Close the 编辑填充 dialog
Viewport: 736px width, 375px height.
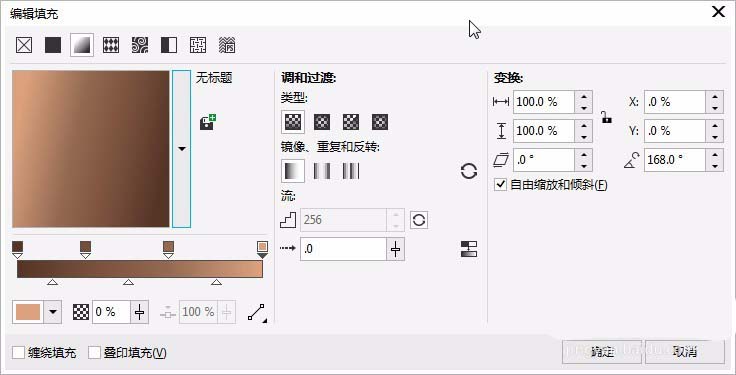(x=718, y=12)
